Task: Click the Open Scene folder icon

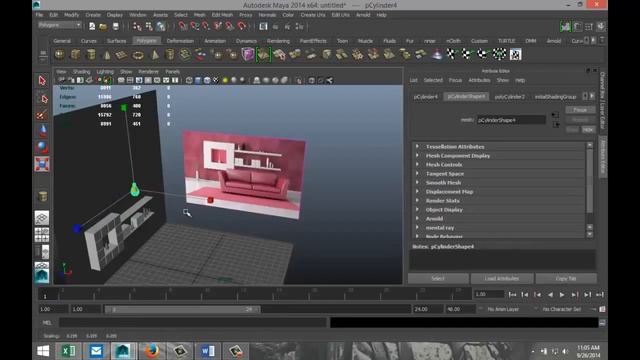Action: tap(103, 27)
